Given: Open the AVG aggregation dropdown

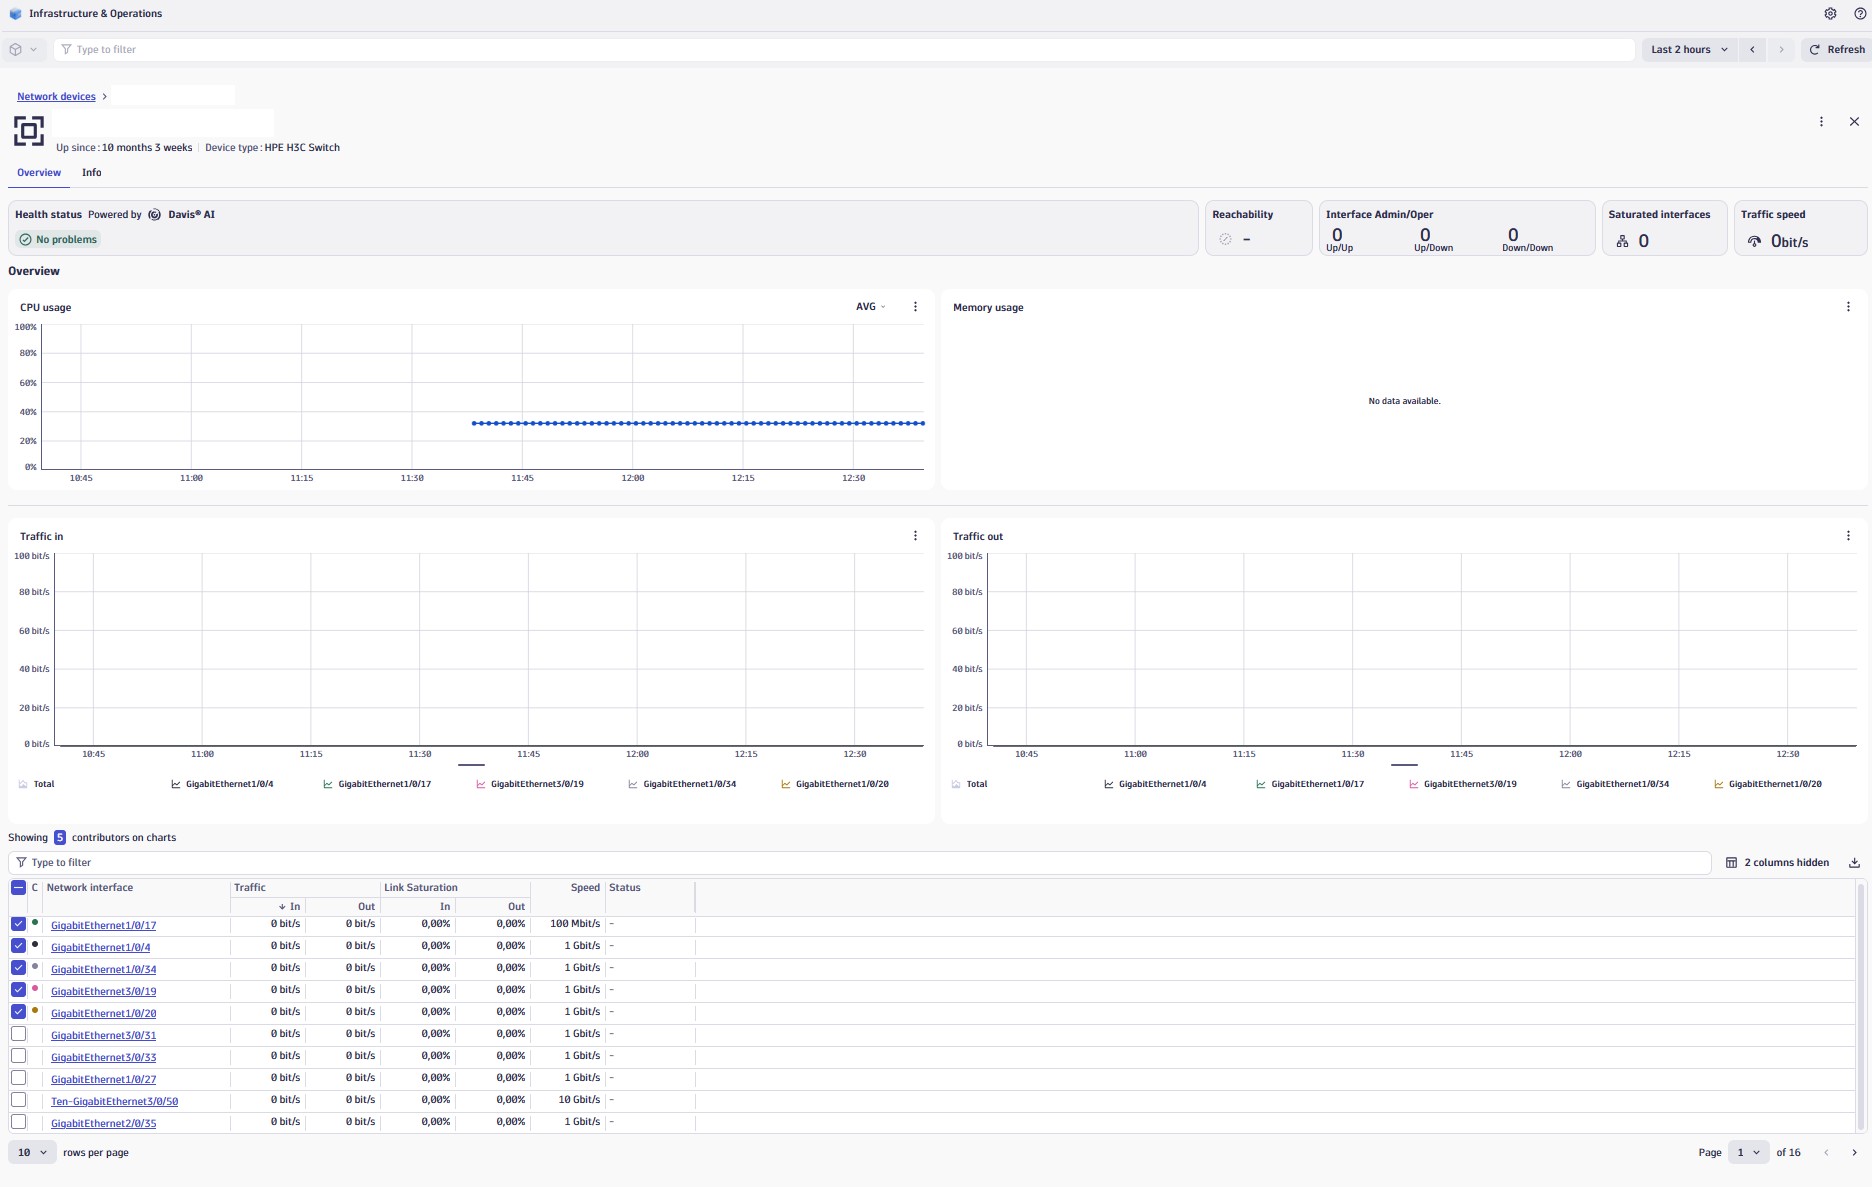Looking at the screenshot, I should 870,307.
